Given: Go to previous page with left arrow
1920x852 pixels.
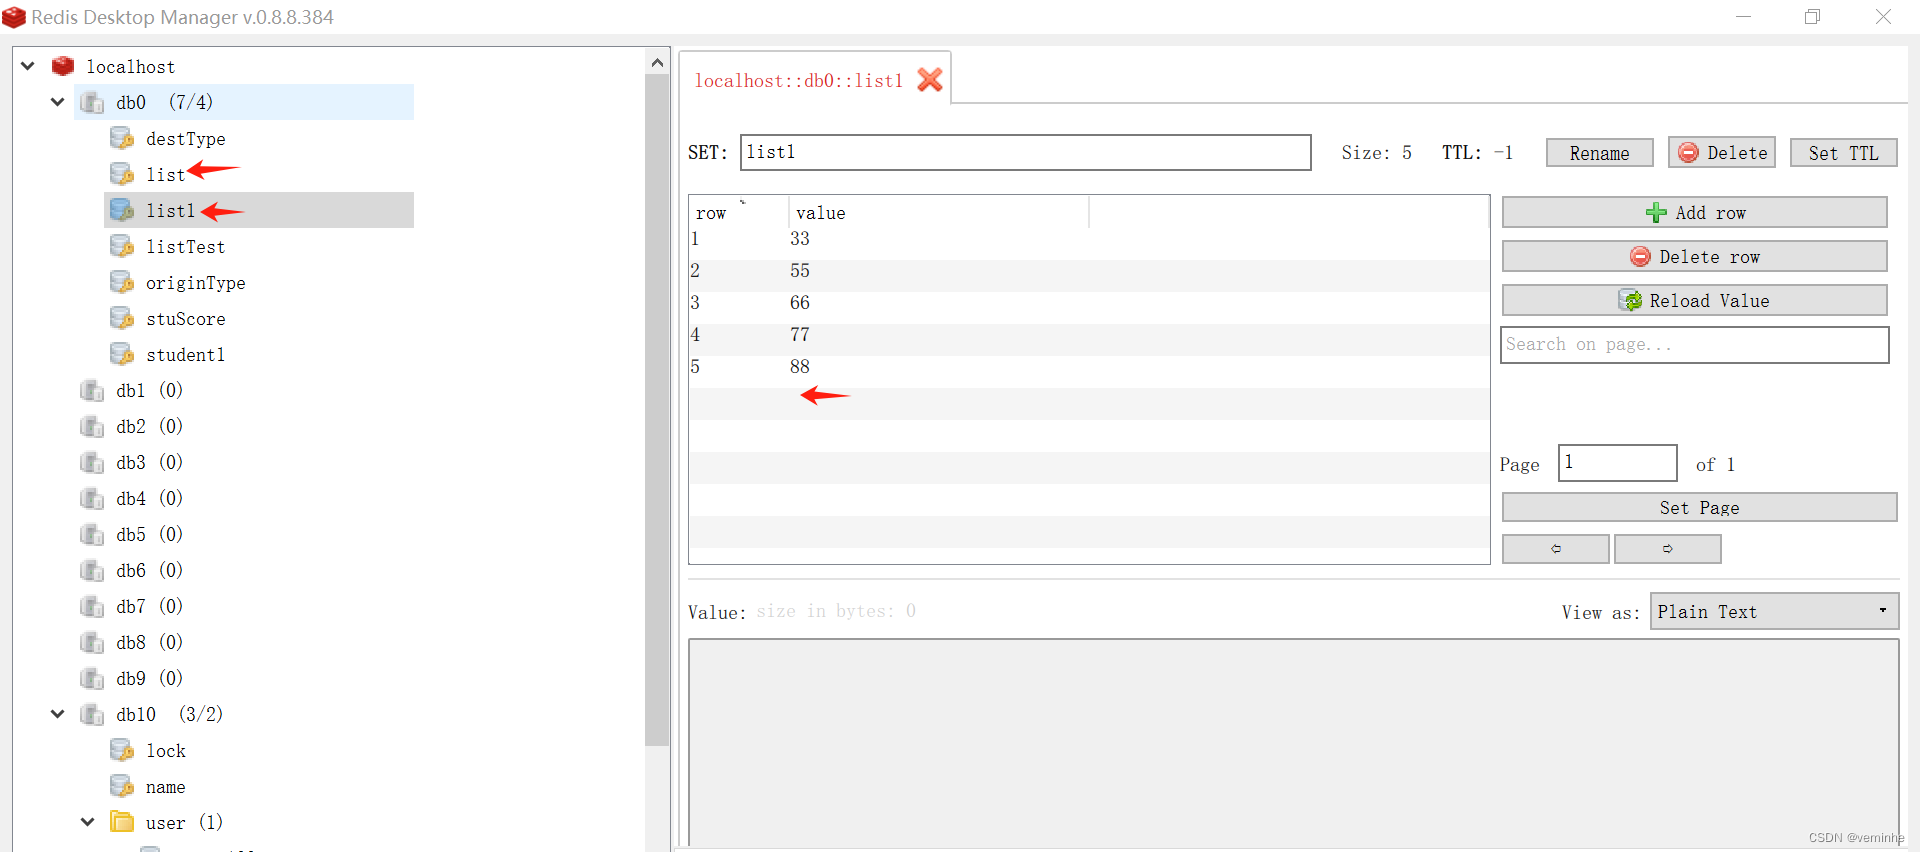Looking at the screenshot, I should click(1555, 549).
